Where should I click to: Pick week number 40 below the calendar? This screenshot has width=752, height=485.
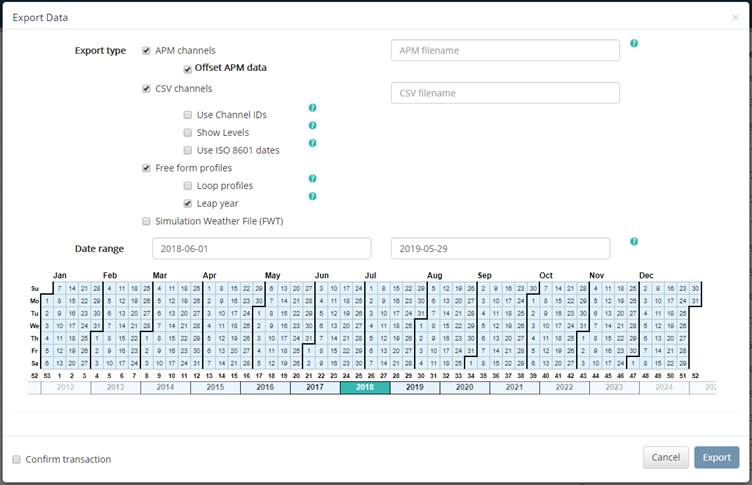546,376
